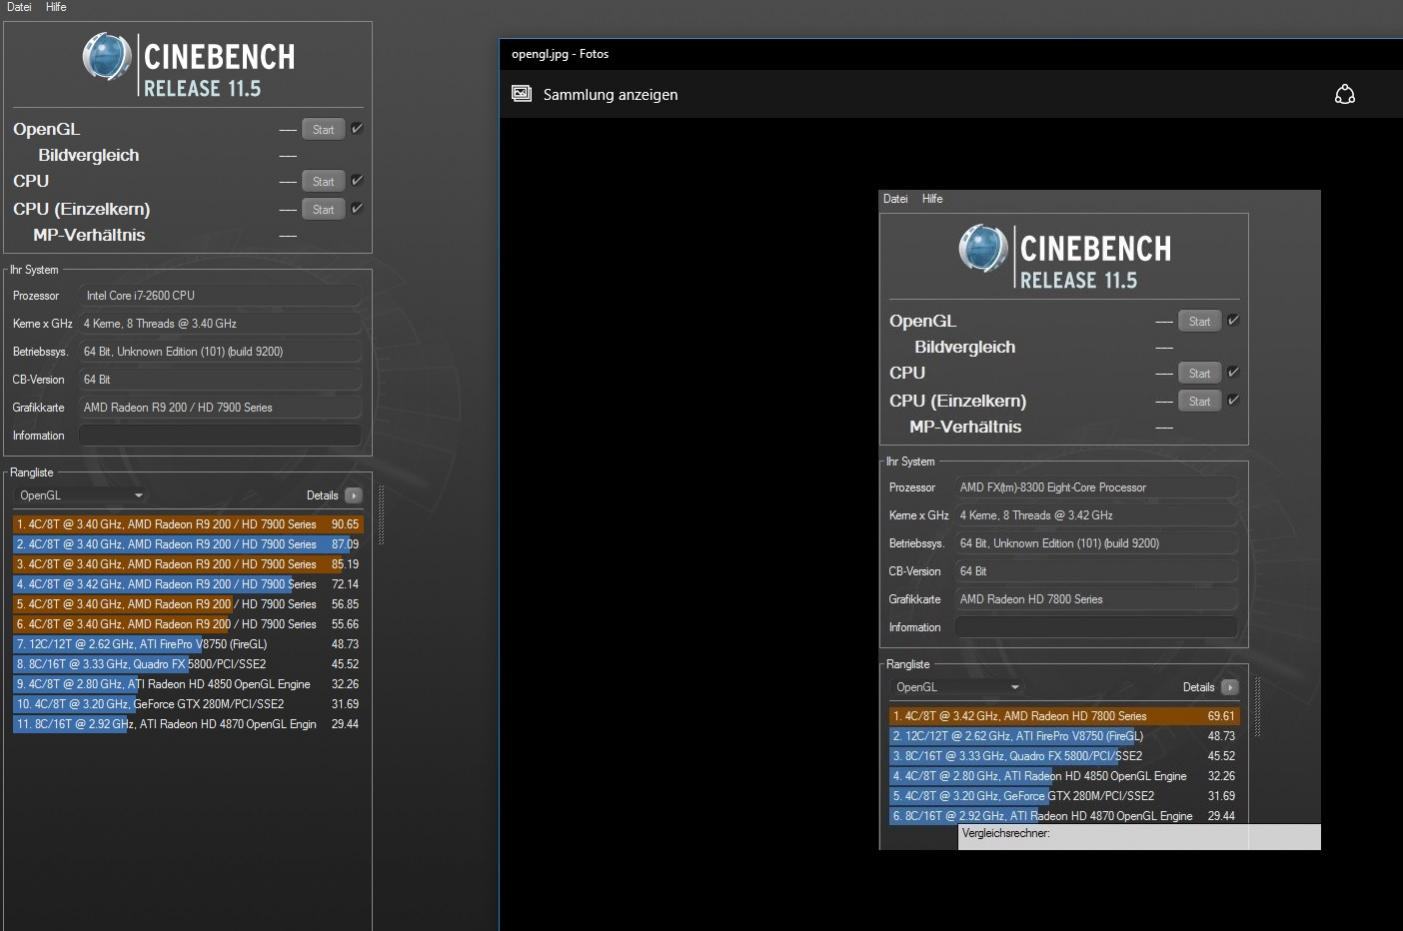Image resolution: width=1403 pixels, height=931 pixels.
Task: Click the Sammlung anzeigen icon in Fotos
Action: (x=521, y=94)
